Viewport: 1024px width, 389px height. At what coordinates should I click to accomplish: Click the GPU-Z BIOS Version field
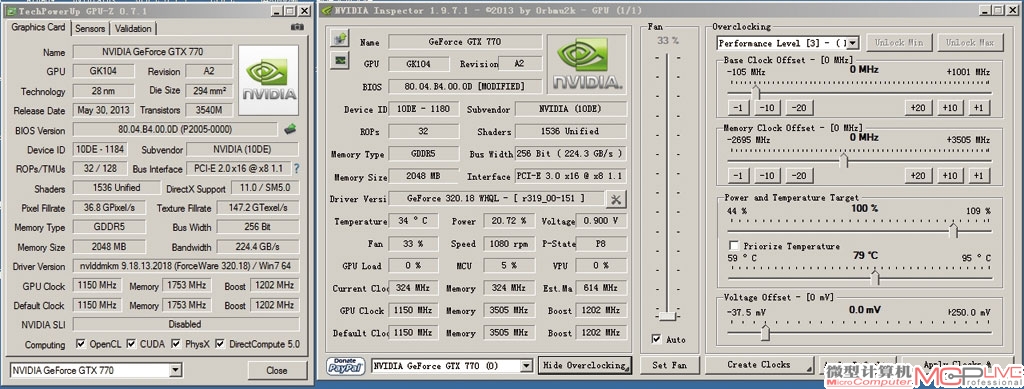click(x=175, y=130)
